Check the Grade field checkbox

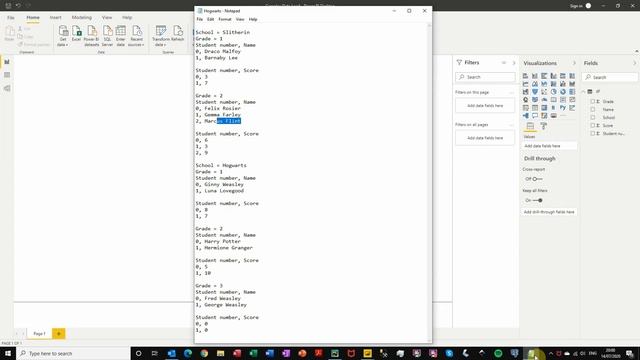click(593, 102)
